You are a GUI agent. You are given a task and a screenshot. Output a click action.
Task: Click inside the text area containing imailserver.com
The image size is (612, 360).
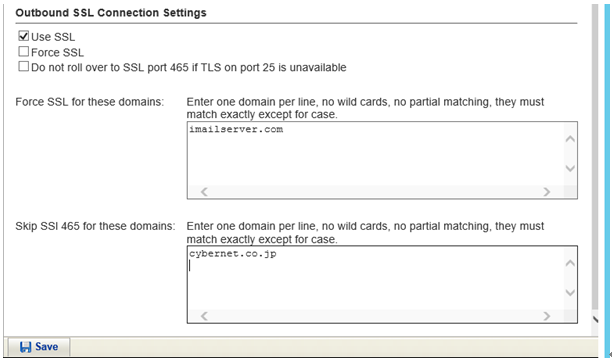point(375,154)
